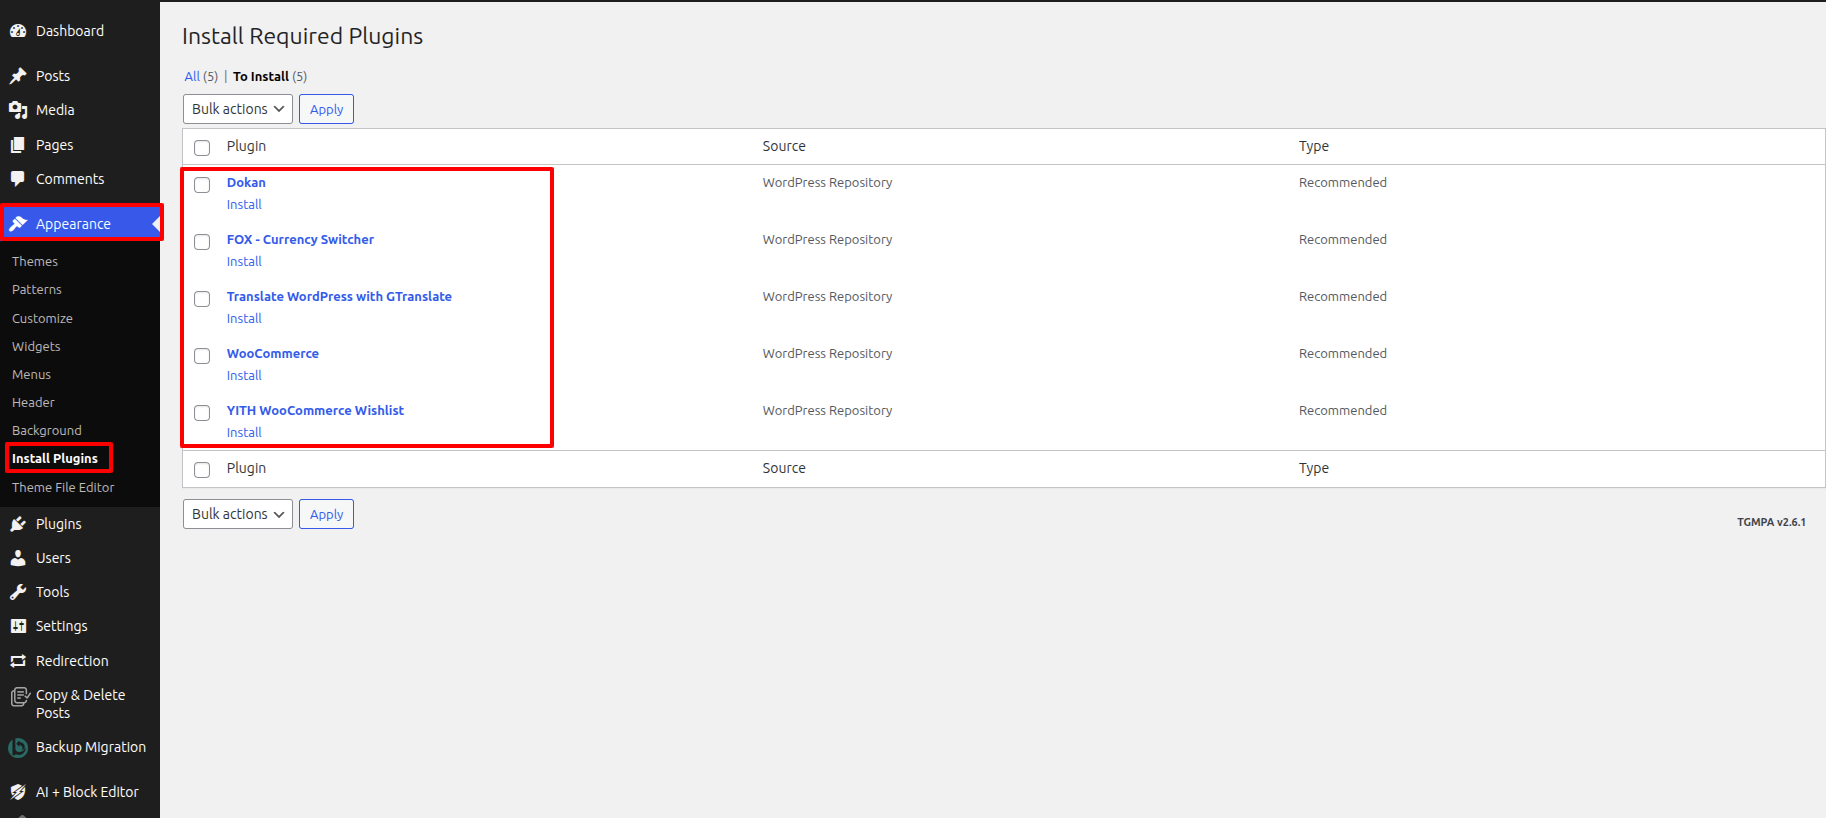Switch to the All (5) filter

click(192, 76)
